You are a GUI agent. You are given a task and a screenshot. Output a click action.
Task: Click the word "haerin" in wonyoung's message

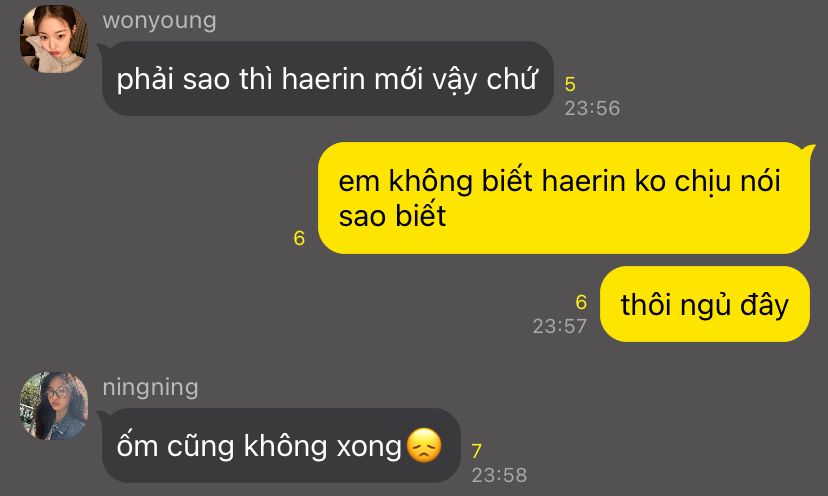click(323, 79)
